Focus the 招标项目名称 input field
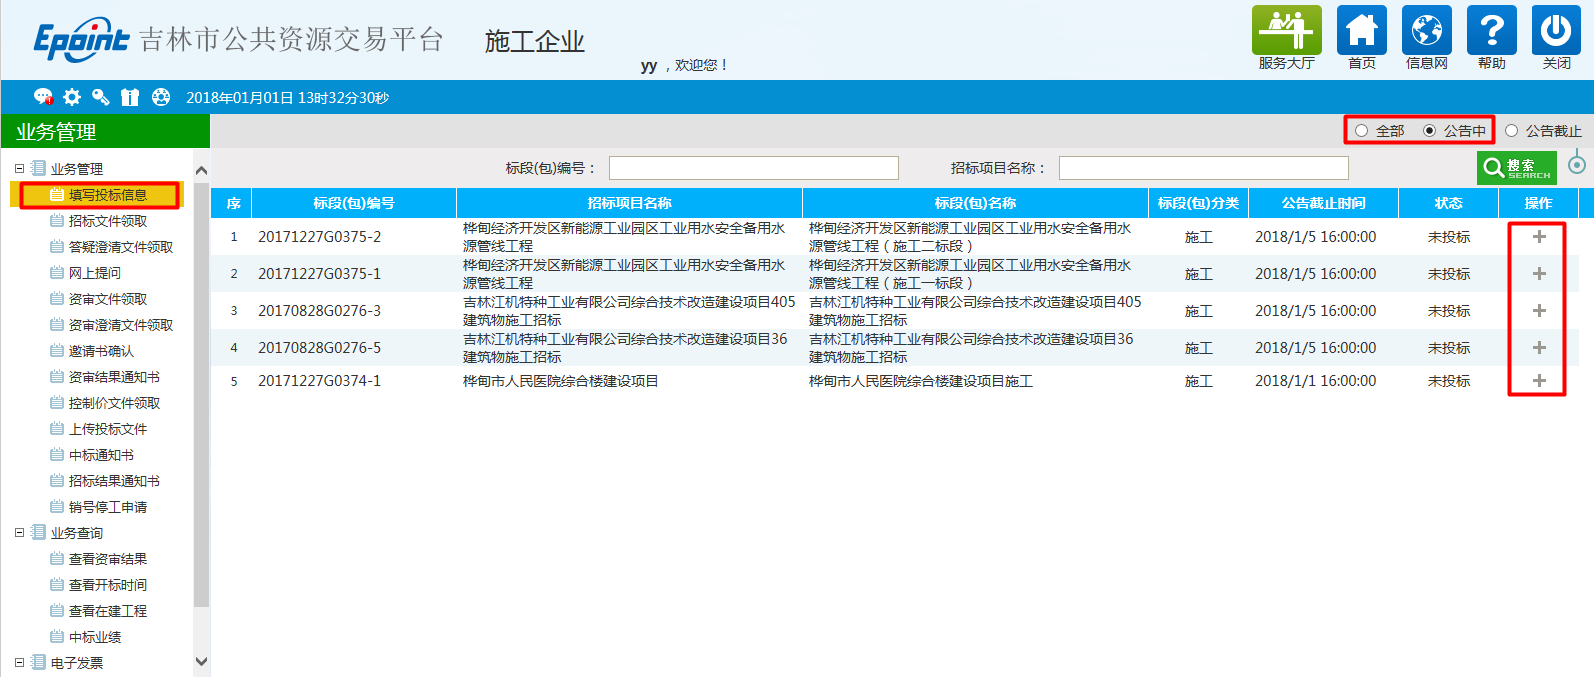Viewport: 1594px width, 677px height. pos(1204,168)
